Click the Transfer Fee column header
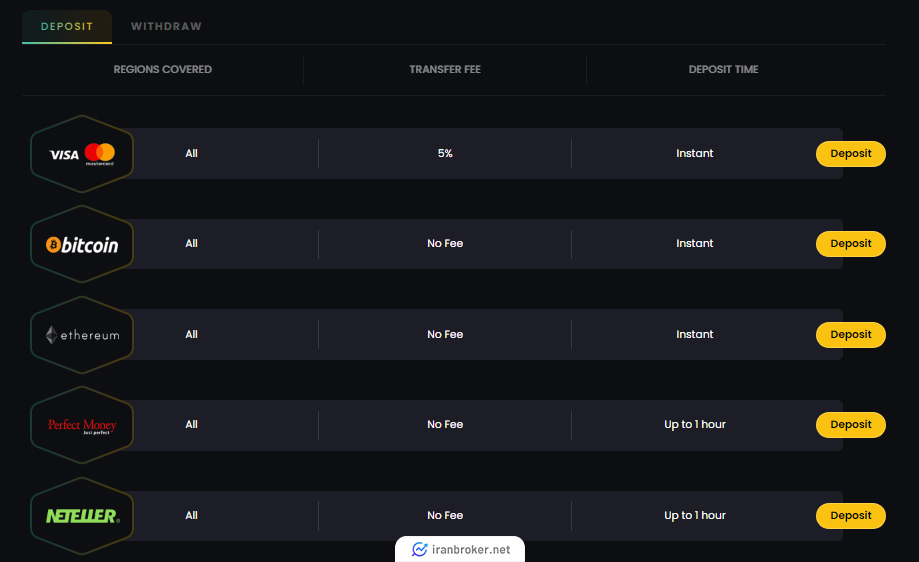Viewport: 919px width, 562px height. (445, 69)
